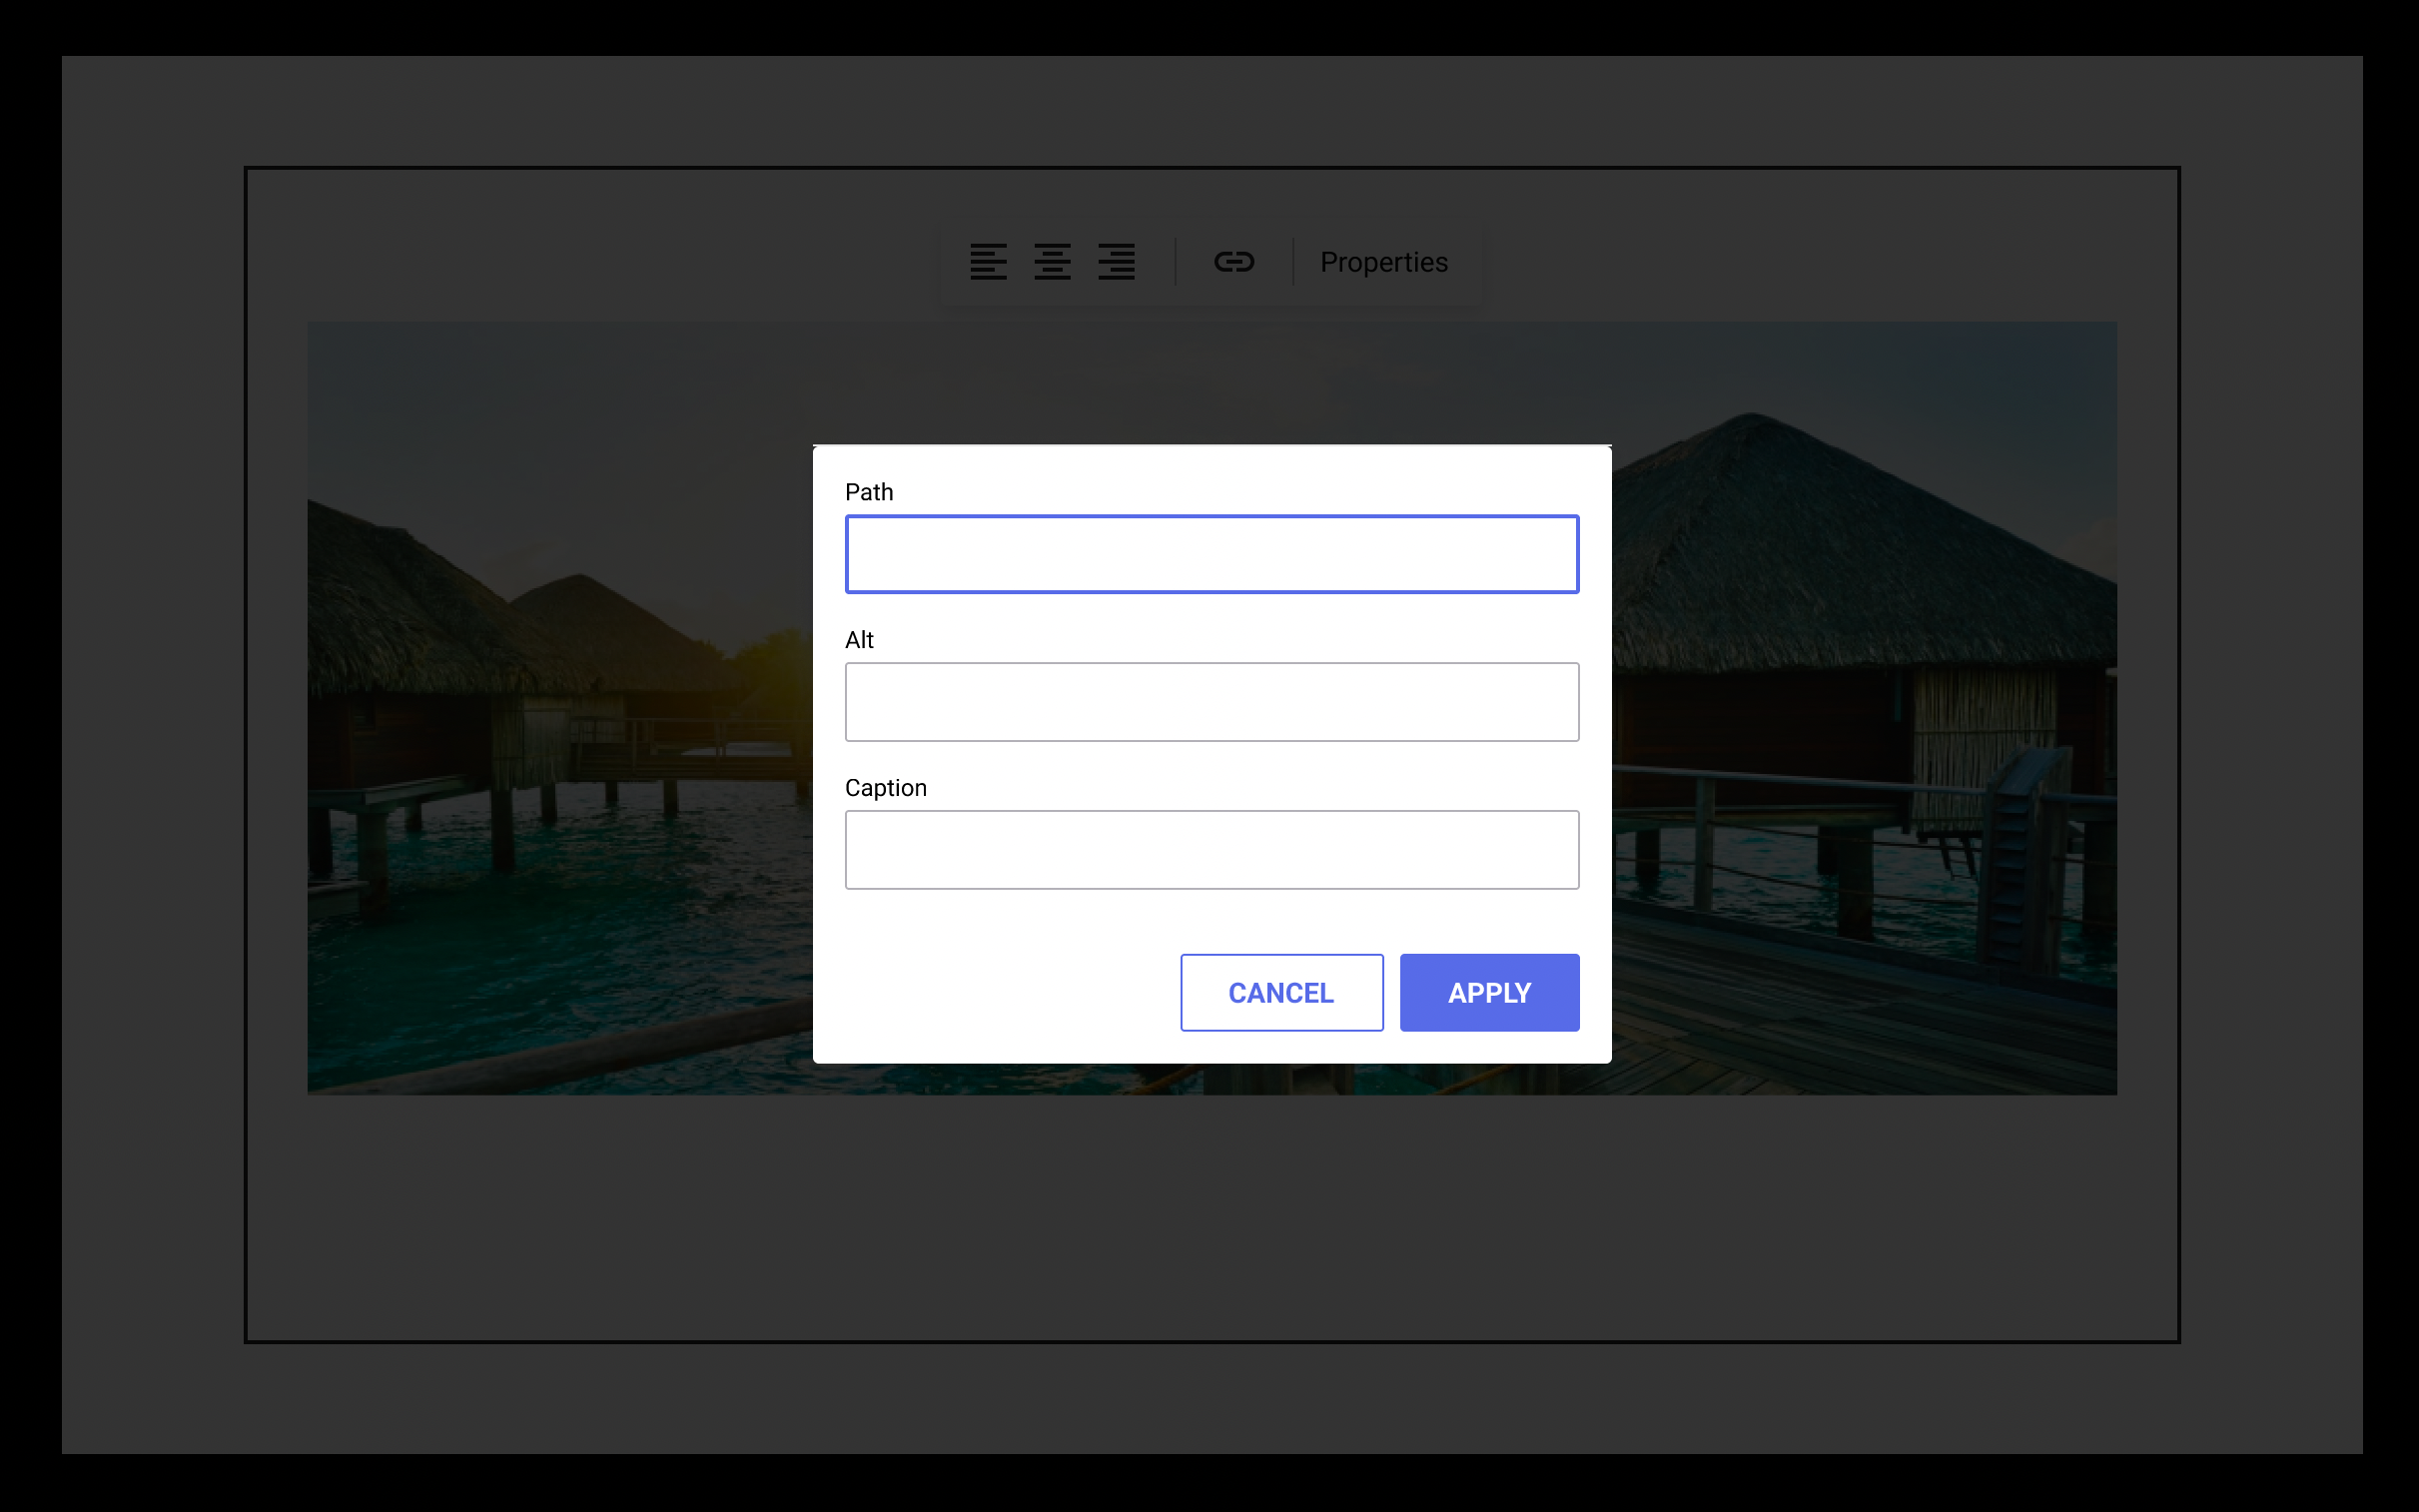Cancel the image properties dialog
Screen dimensions: 2419x1512
tap(1281, 992)
